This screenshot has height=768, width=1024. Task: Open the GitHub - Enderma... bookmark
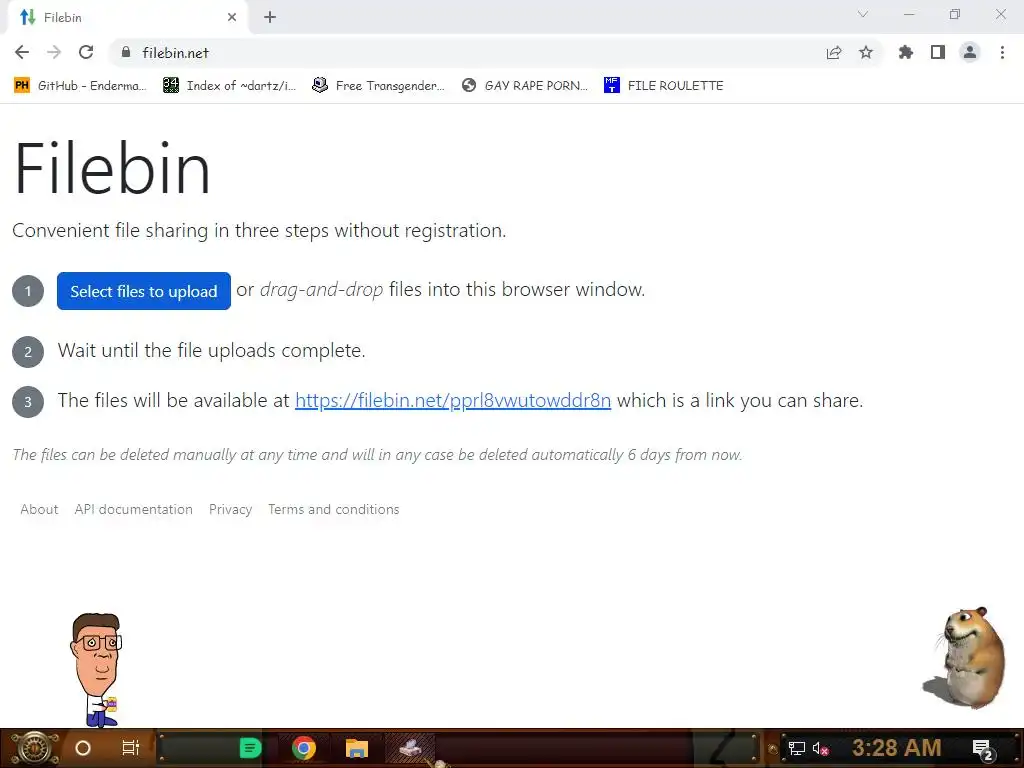point(80,86)
